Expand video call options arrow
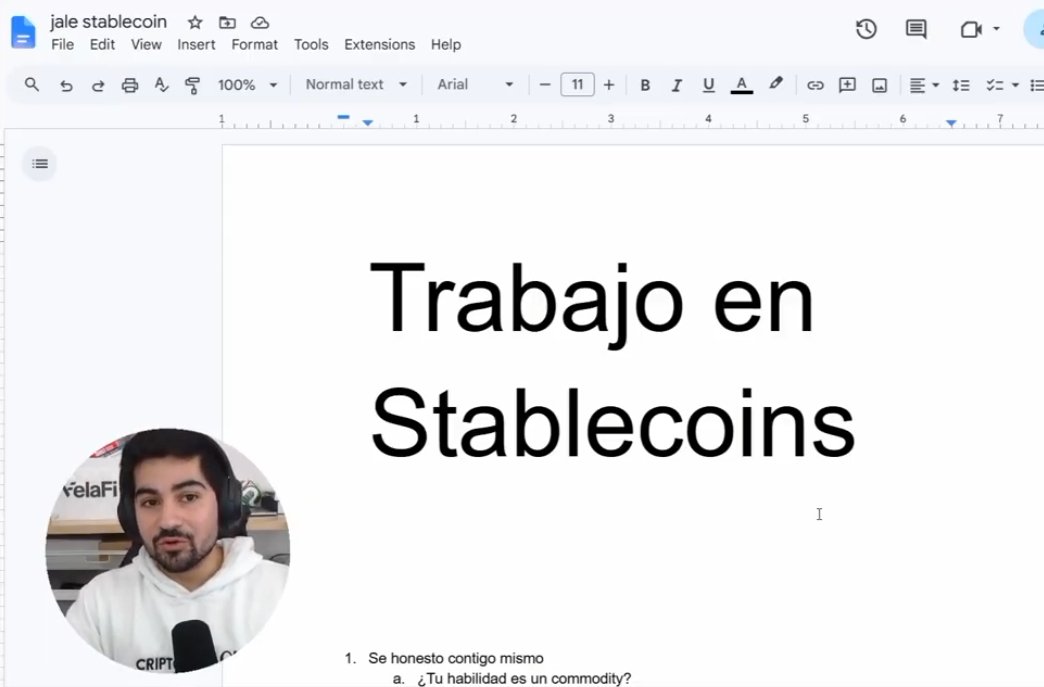 click(996, 29)
